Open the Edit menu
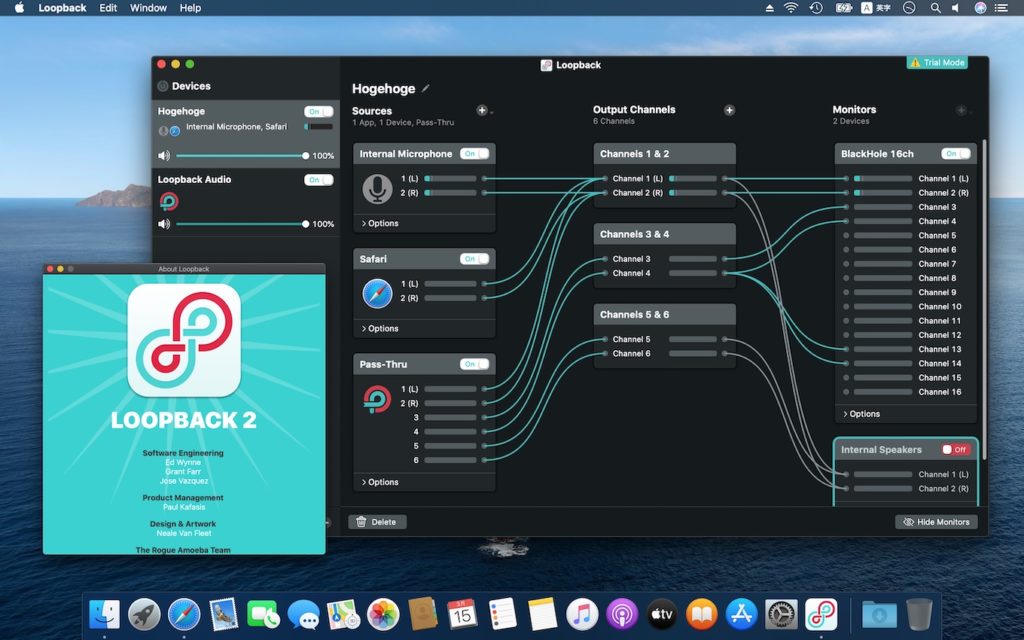The image size is (1024, 640). click(108, 8)
